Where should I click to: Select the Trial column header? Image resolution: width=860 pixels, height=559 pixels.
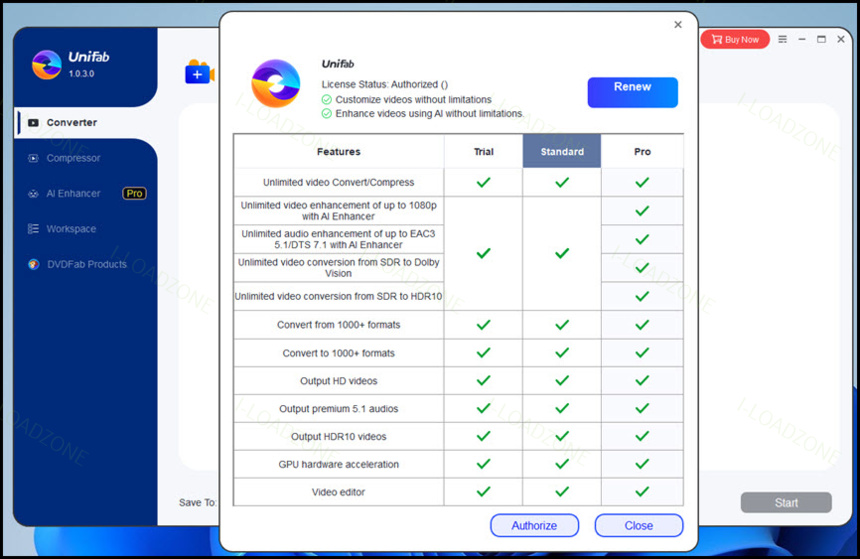pyautogui.click(x=483, y=151)
